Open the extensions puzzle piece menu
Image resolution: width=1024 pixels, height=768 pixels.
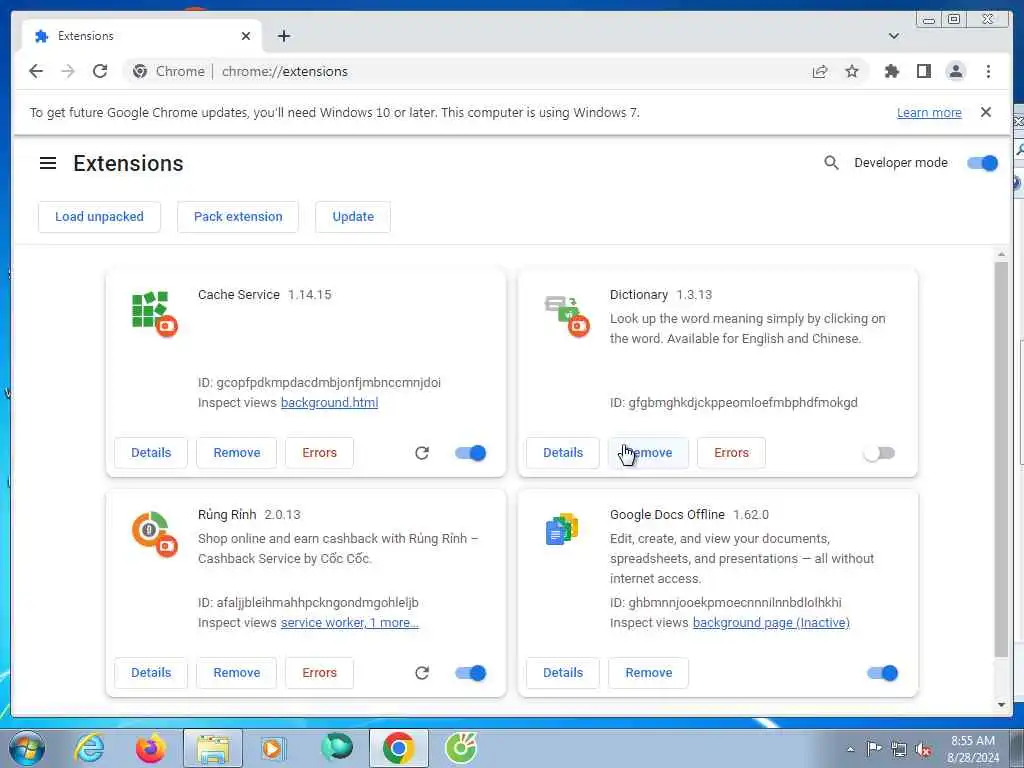click(x=891, y=71)
